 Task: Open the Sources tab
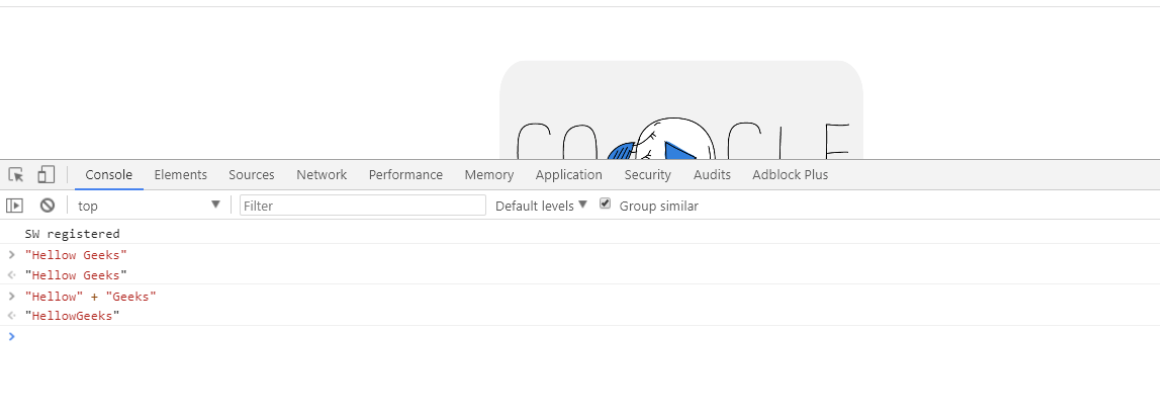coord(252,175)
